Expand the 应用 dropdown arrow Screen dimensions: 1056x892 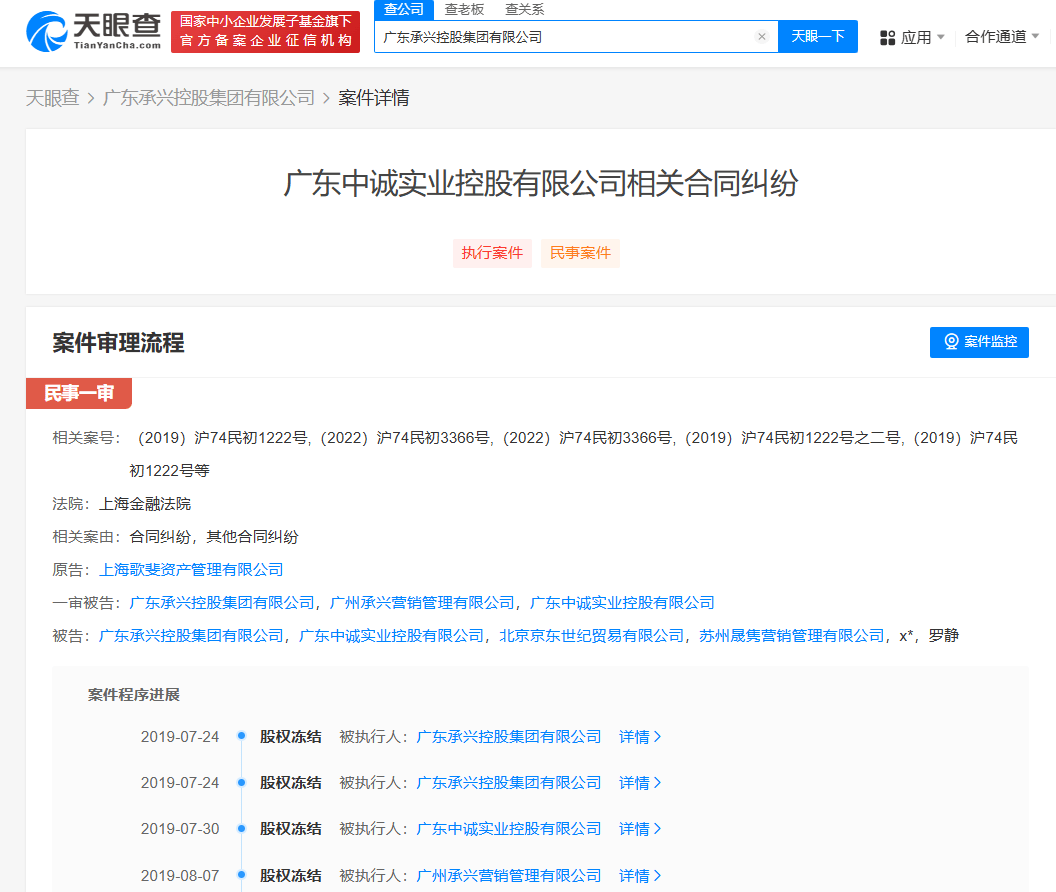coord(941,37)
